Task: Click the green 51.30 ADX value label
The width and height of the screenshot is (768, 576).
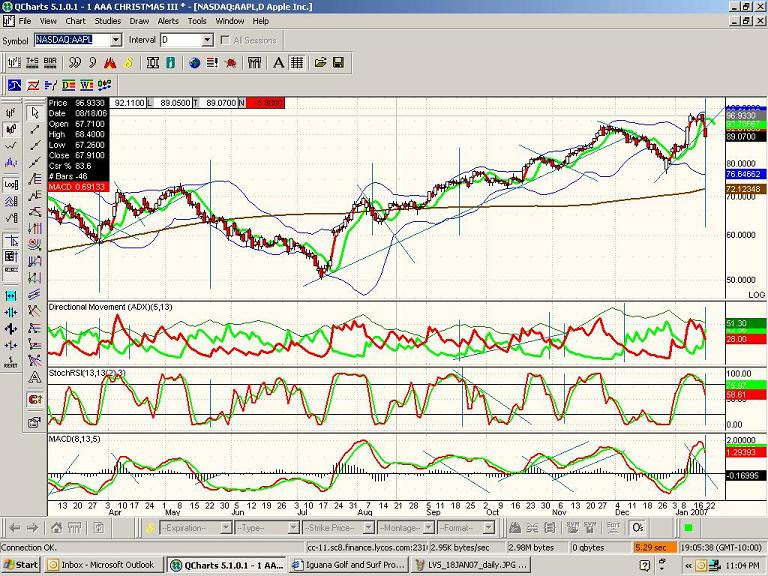Action: [745, 323]
